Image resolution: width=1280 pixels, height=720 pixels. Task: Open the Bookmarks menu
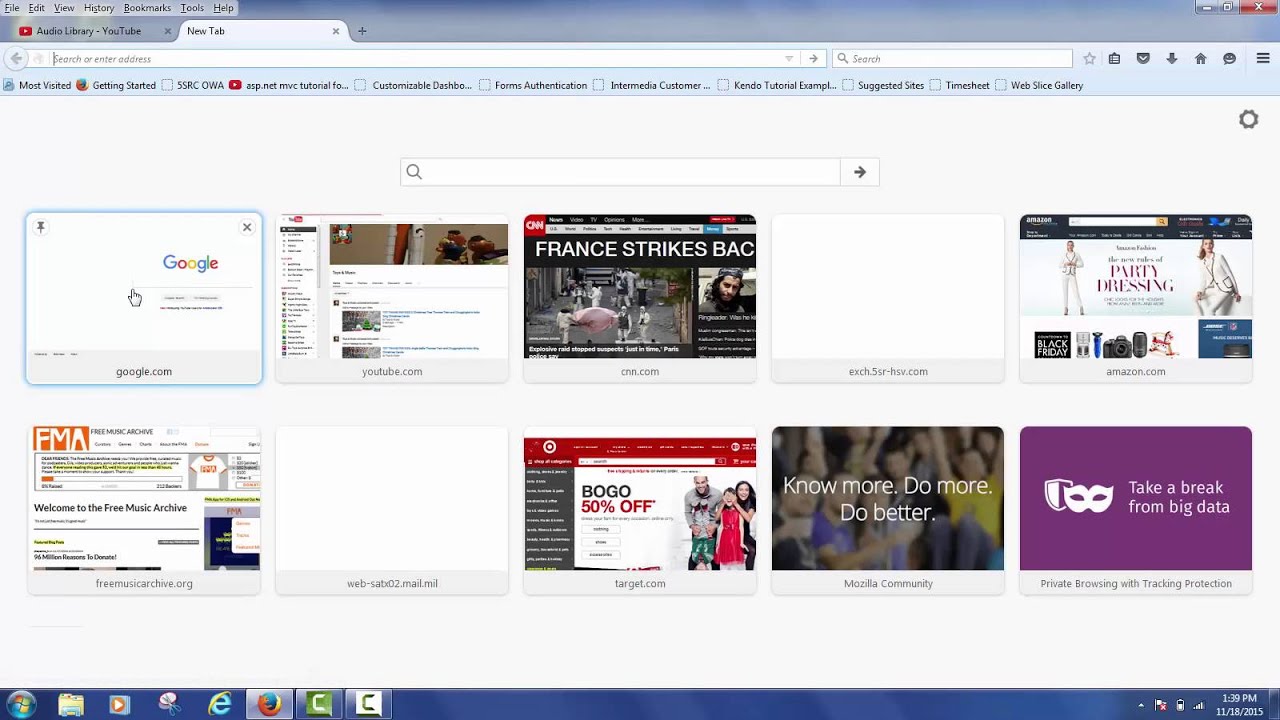pyautogui.click(x=147, y=8)
